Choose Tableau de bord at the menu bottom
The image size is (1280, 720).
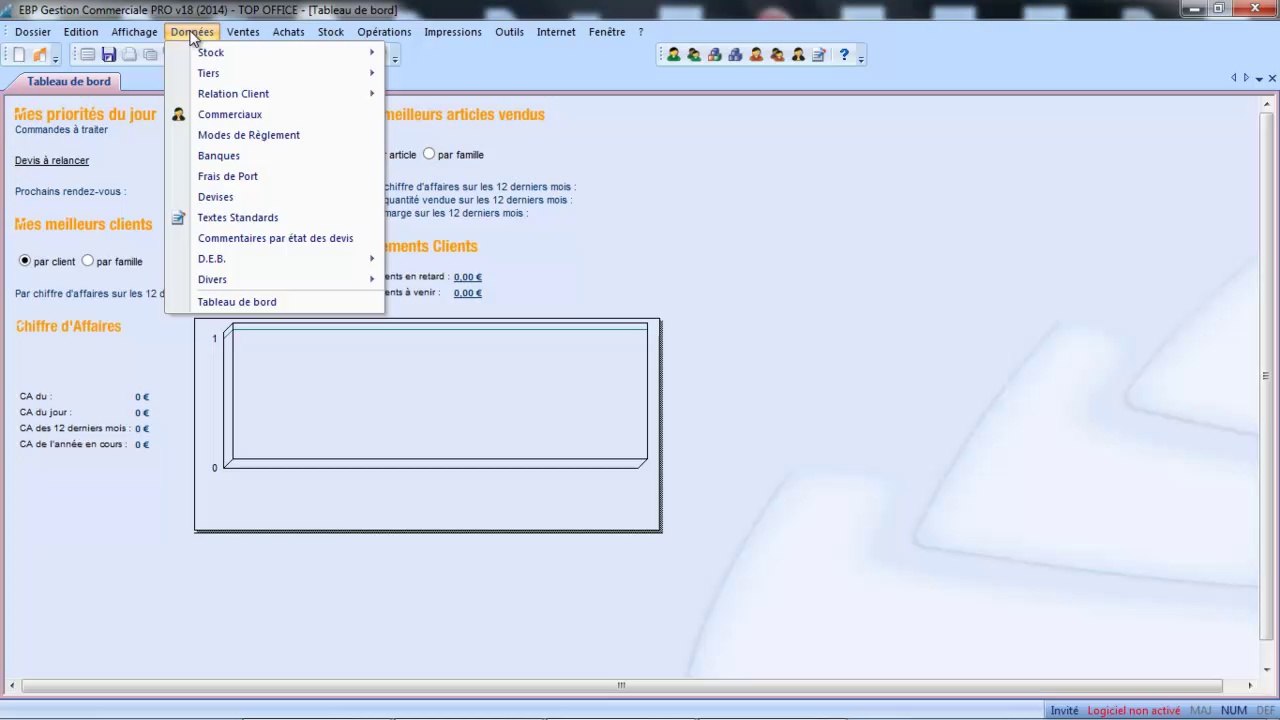click(x=274, y=302)
